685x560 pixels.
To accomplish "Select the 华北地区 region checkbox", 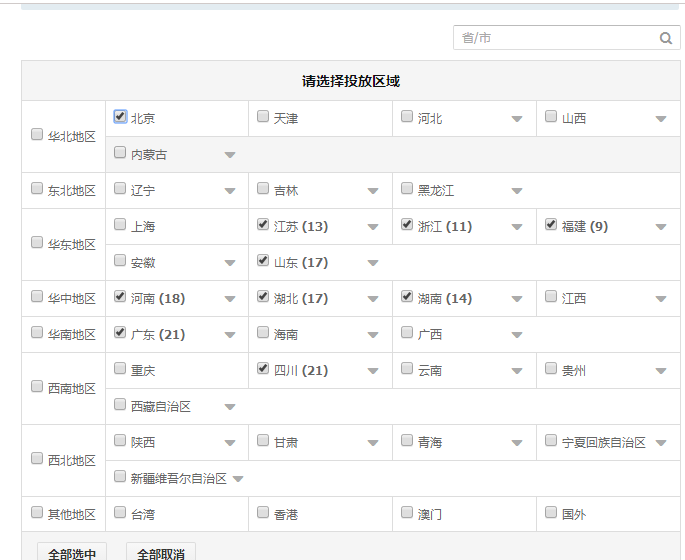I will coord(37,134).
